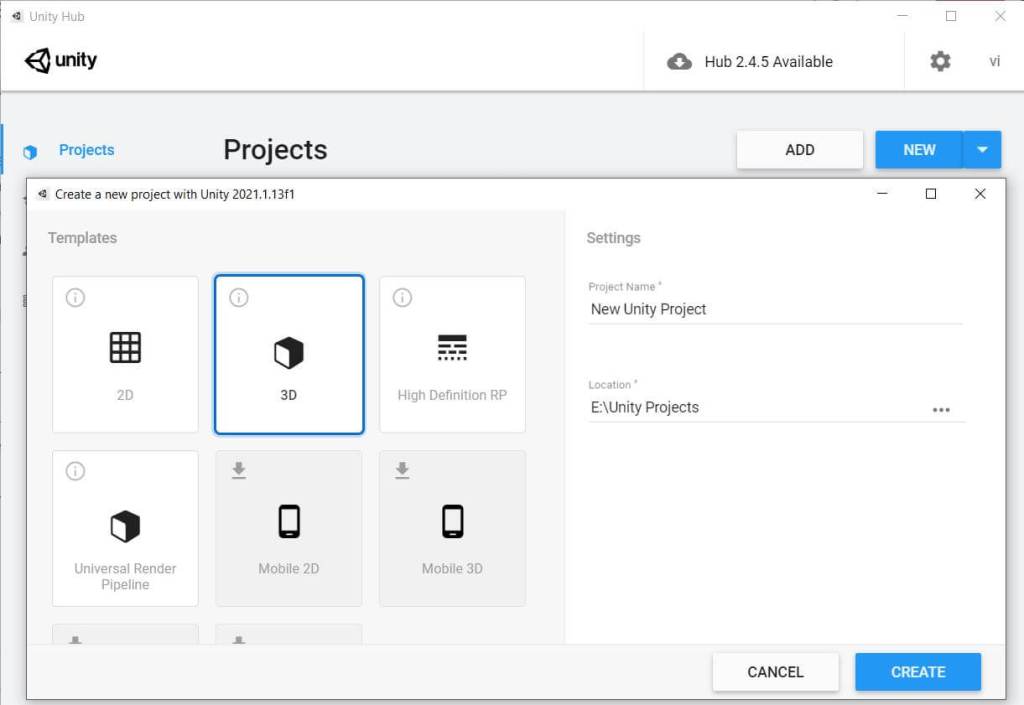Click the ADD project button
The image size is (1024, 705).
(800, 149)
